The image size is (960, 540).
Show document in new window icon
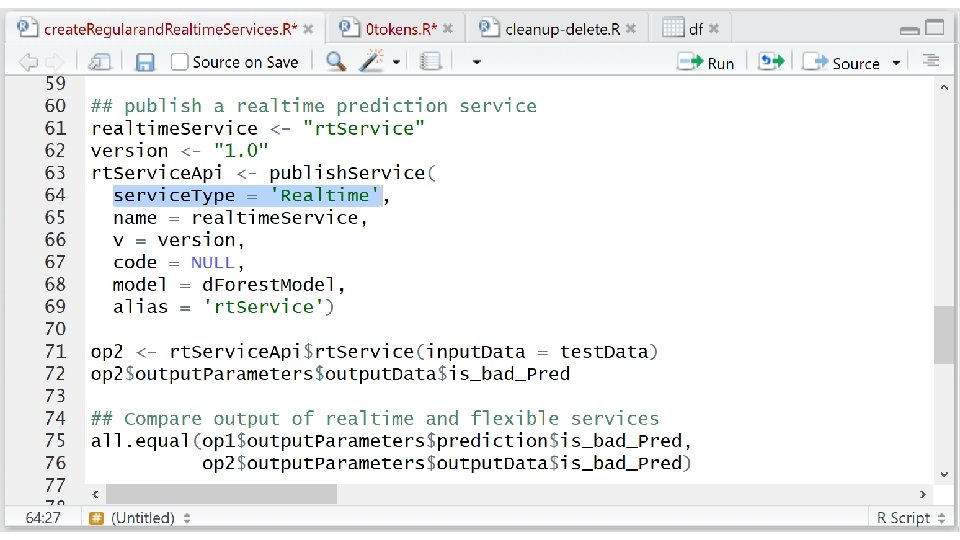click(x=99, y=62)
